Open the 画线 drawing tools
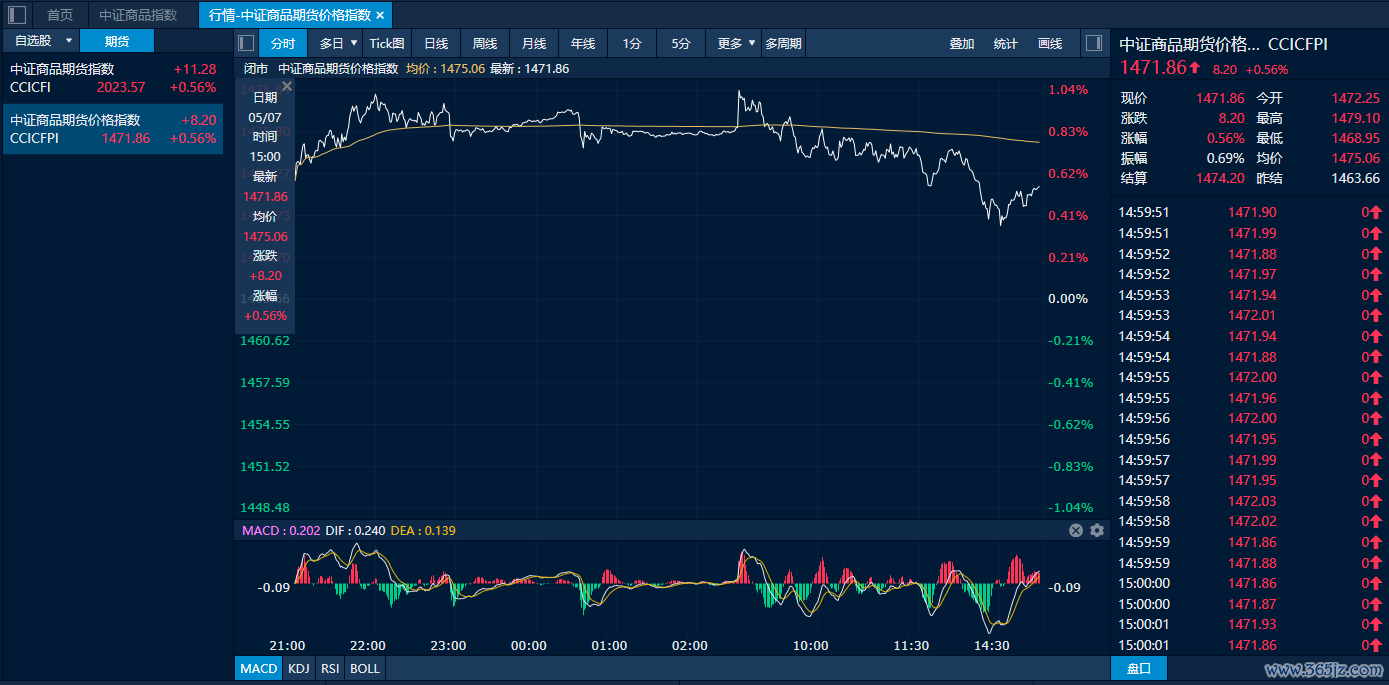Screen dimensions: 1389x685 1050,43
